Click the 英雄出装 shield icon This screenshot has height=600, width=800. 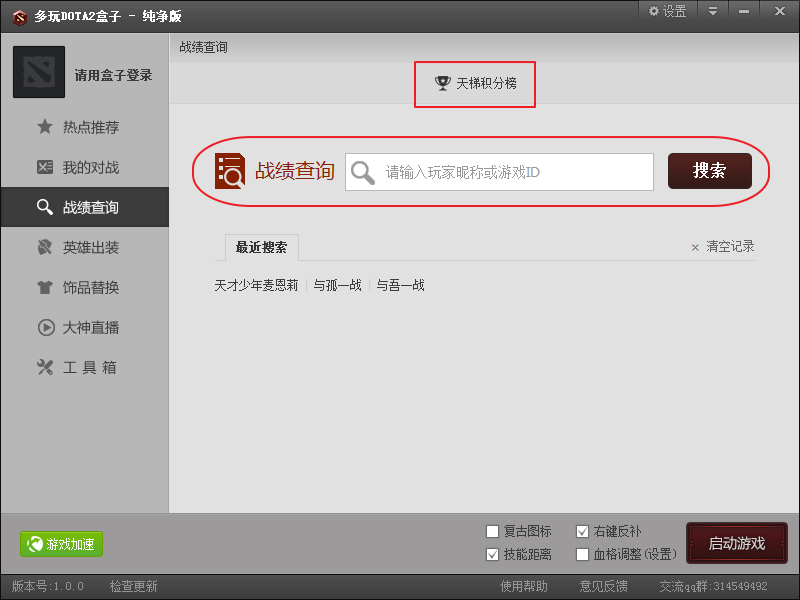[x=45, y=247]
